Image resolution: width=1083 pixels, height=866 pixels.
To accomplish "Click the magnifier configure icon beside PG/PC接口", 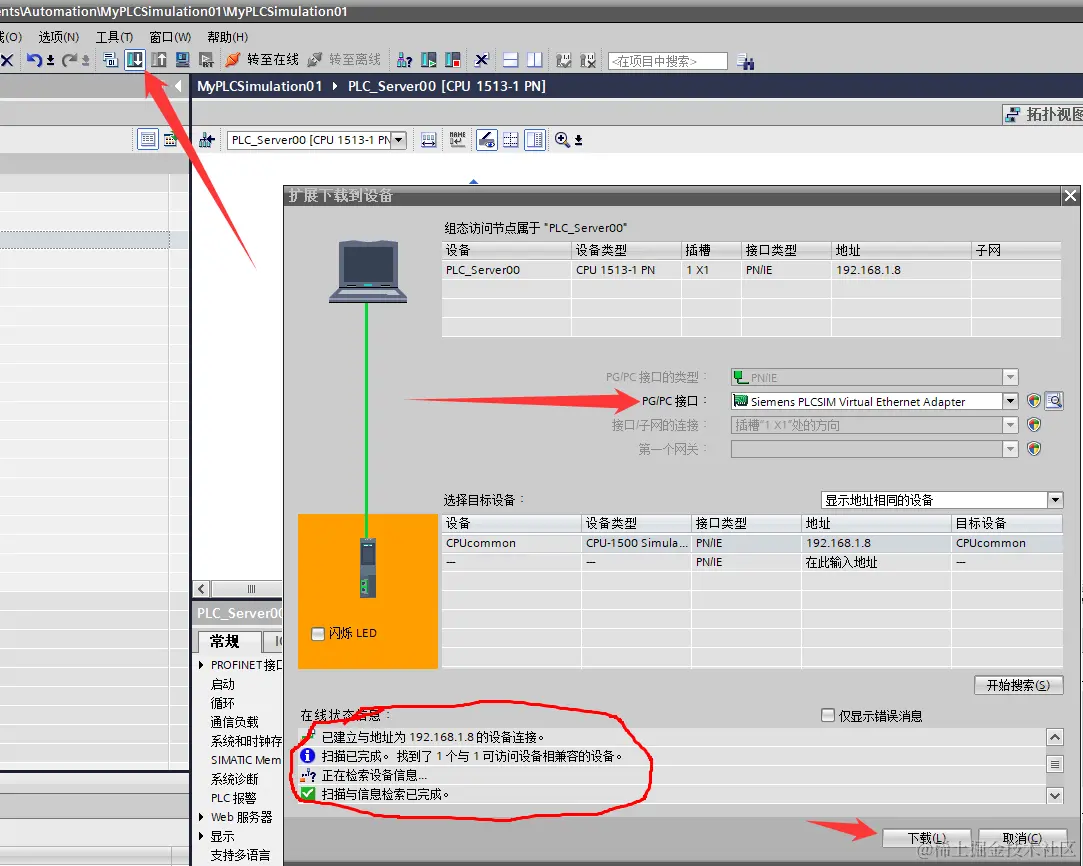I will click(x=1054, y=401).
